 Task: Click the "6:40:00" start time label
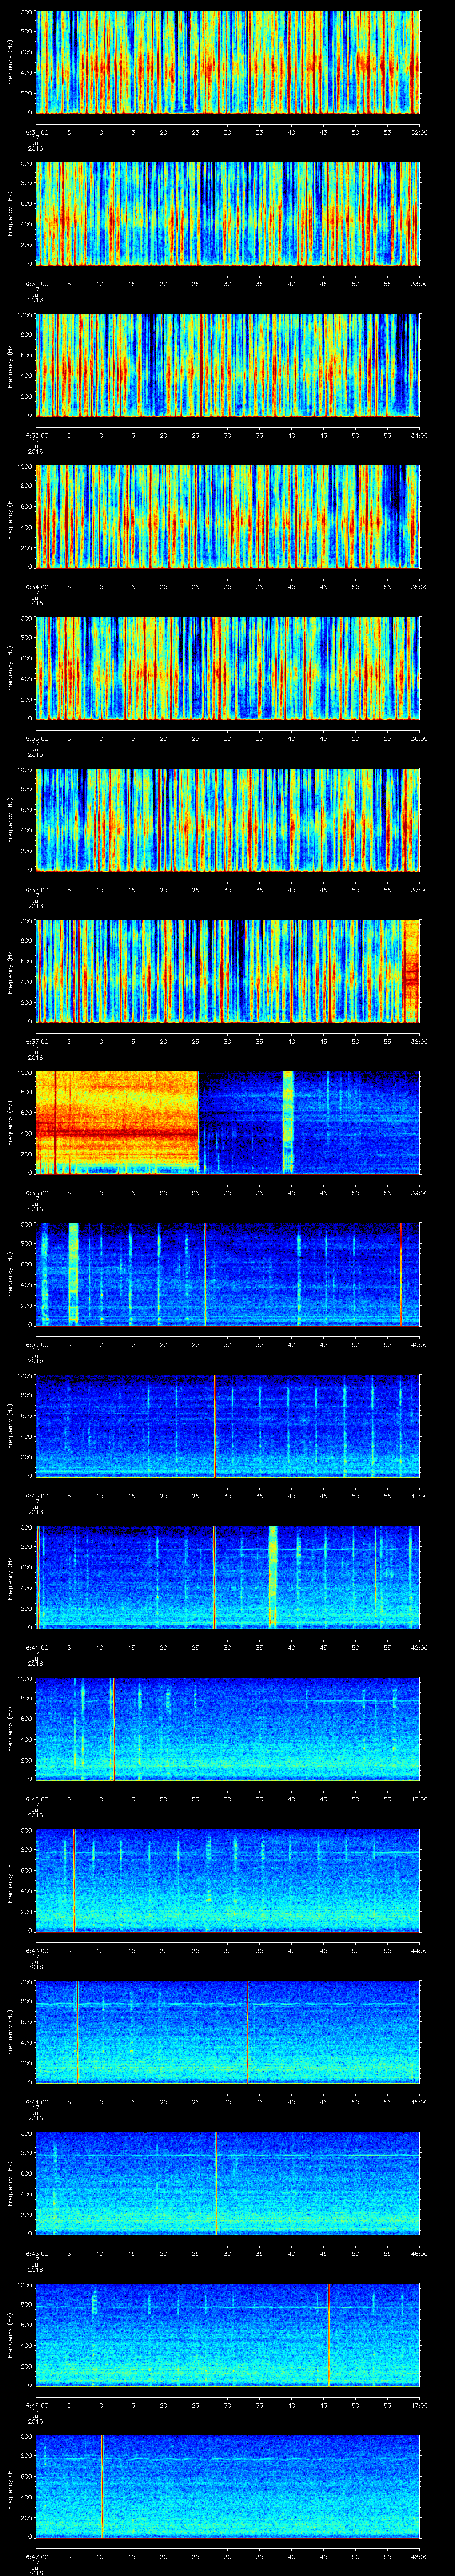(x=36, y=1496)
